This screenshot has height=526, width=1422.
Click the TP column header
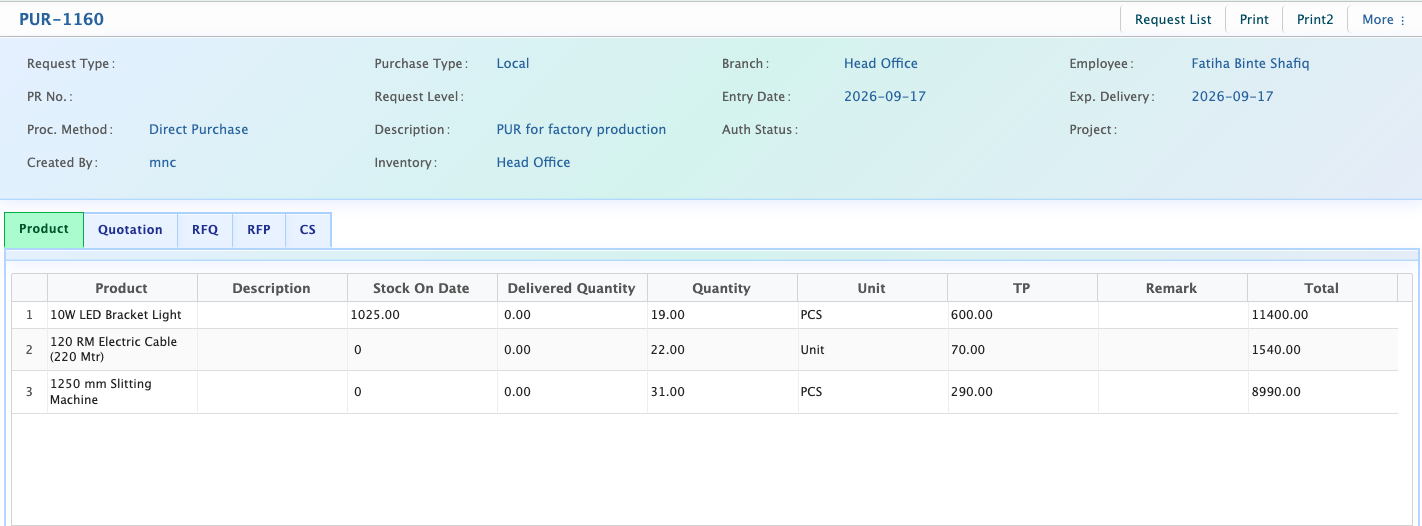click(x=1022, y=288)
